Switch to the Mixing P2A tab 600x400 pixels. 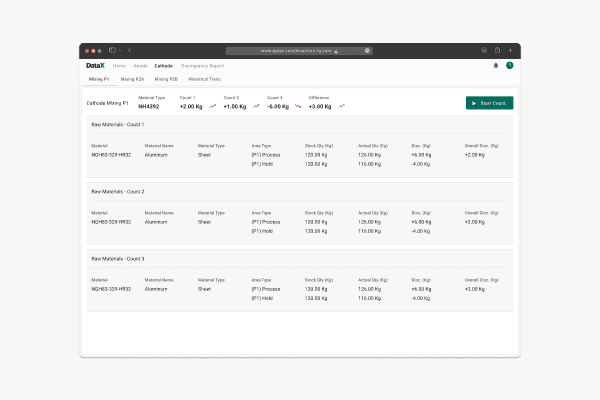tap(132, 79)
